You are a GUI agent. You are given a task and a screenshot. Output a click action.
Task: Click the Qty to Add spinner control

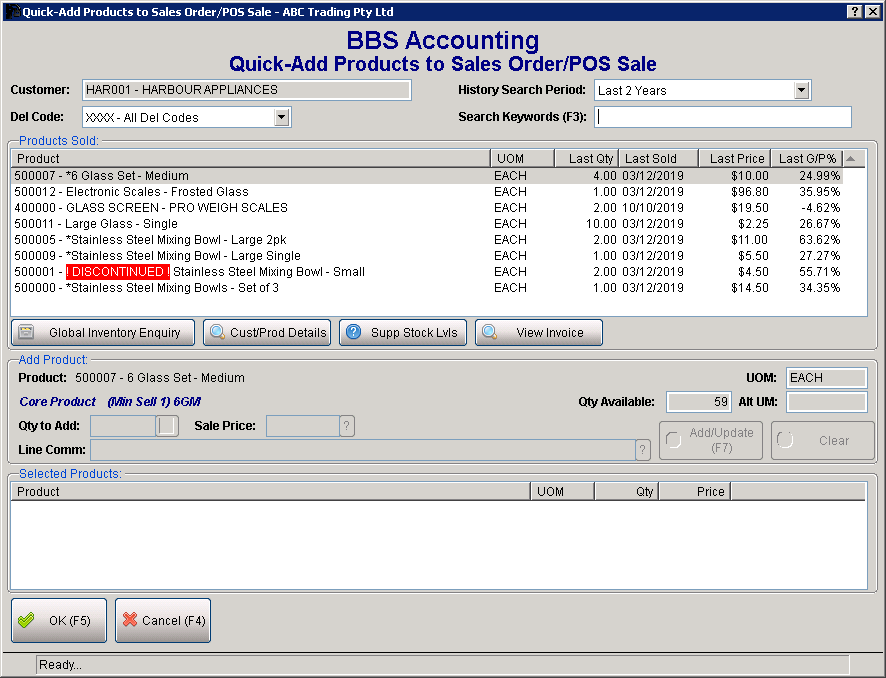point(166,426)
